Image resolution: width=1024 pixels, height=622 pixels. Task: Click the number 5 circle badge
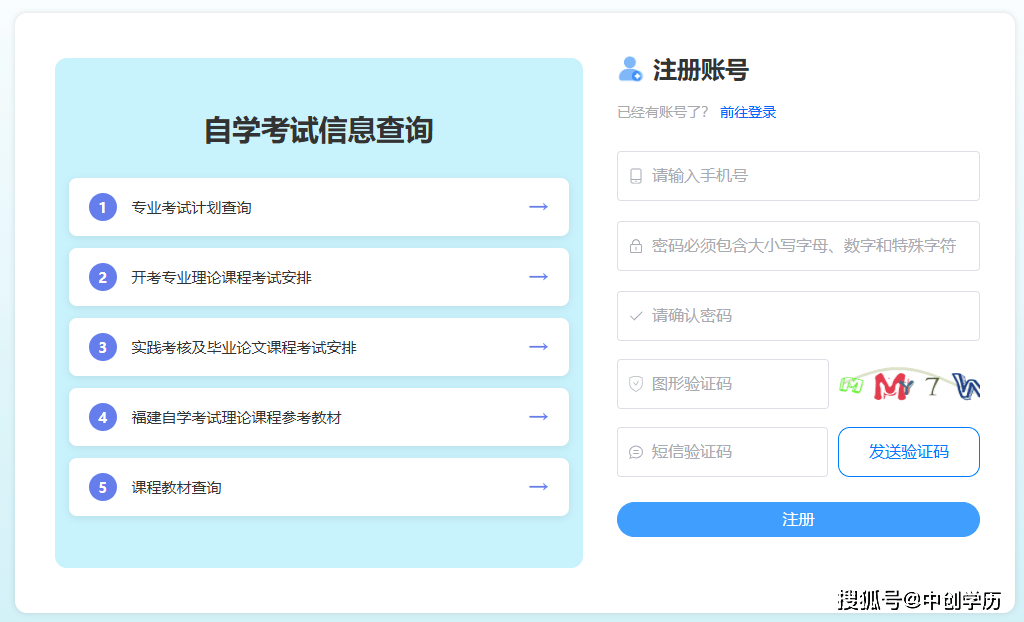[x=103, y=487]
